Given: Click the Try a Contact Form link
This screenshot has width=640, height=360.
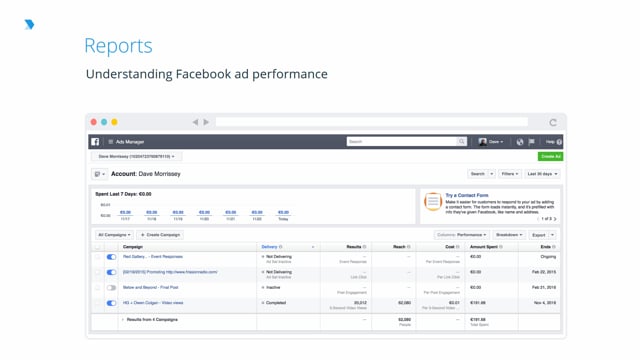Looking at the screenshot, I should (467, 196).
